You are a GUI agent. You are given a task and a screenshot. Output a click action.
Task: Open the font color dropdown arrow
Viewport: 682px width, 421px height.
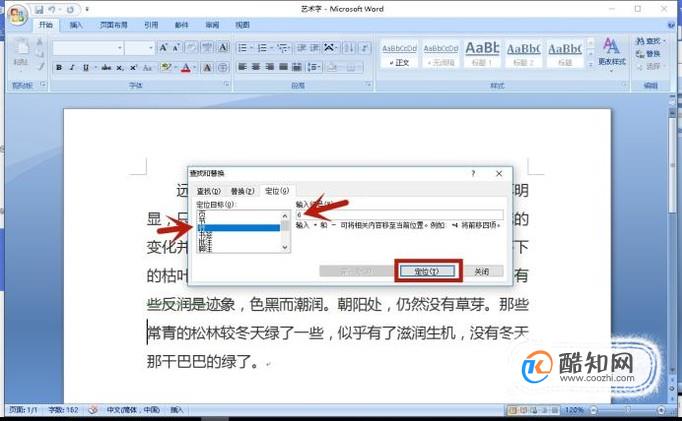194,67
